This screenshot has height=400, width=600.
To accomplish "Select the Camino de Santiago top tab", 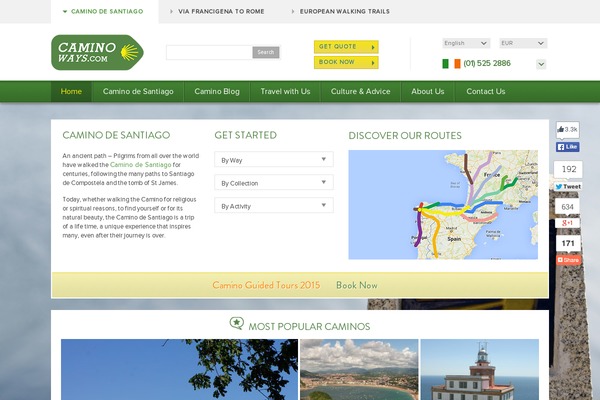I will [104, 11].
